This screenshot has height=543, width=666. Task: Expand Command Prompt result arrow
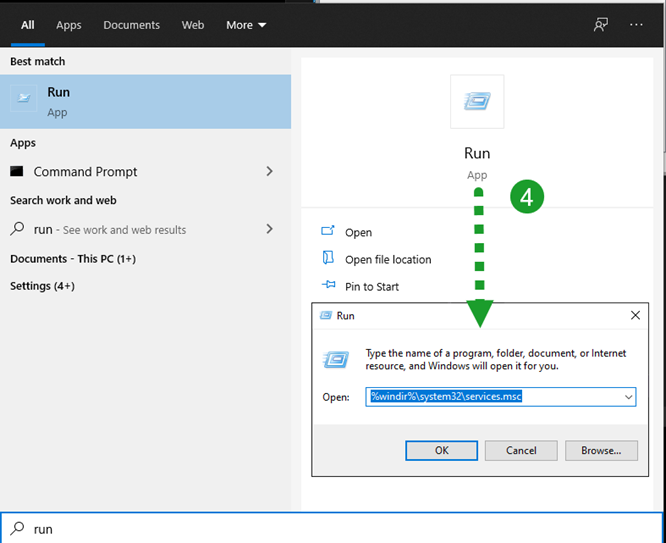point(269,171)
